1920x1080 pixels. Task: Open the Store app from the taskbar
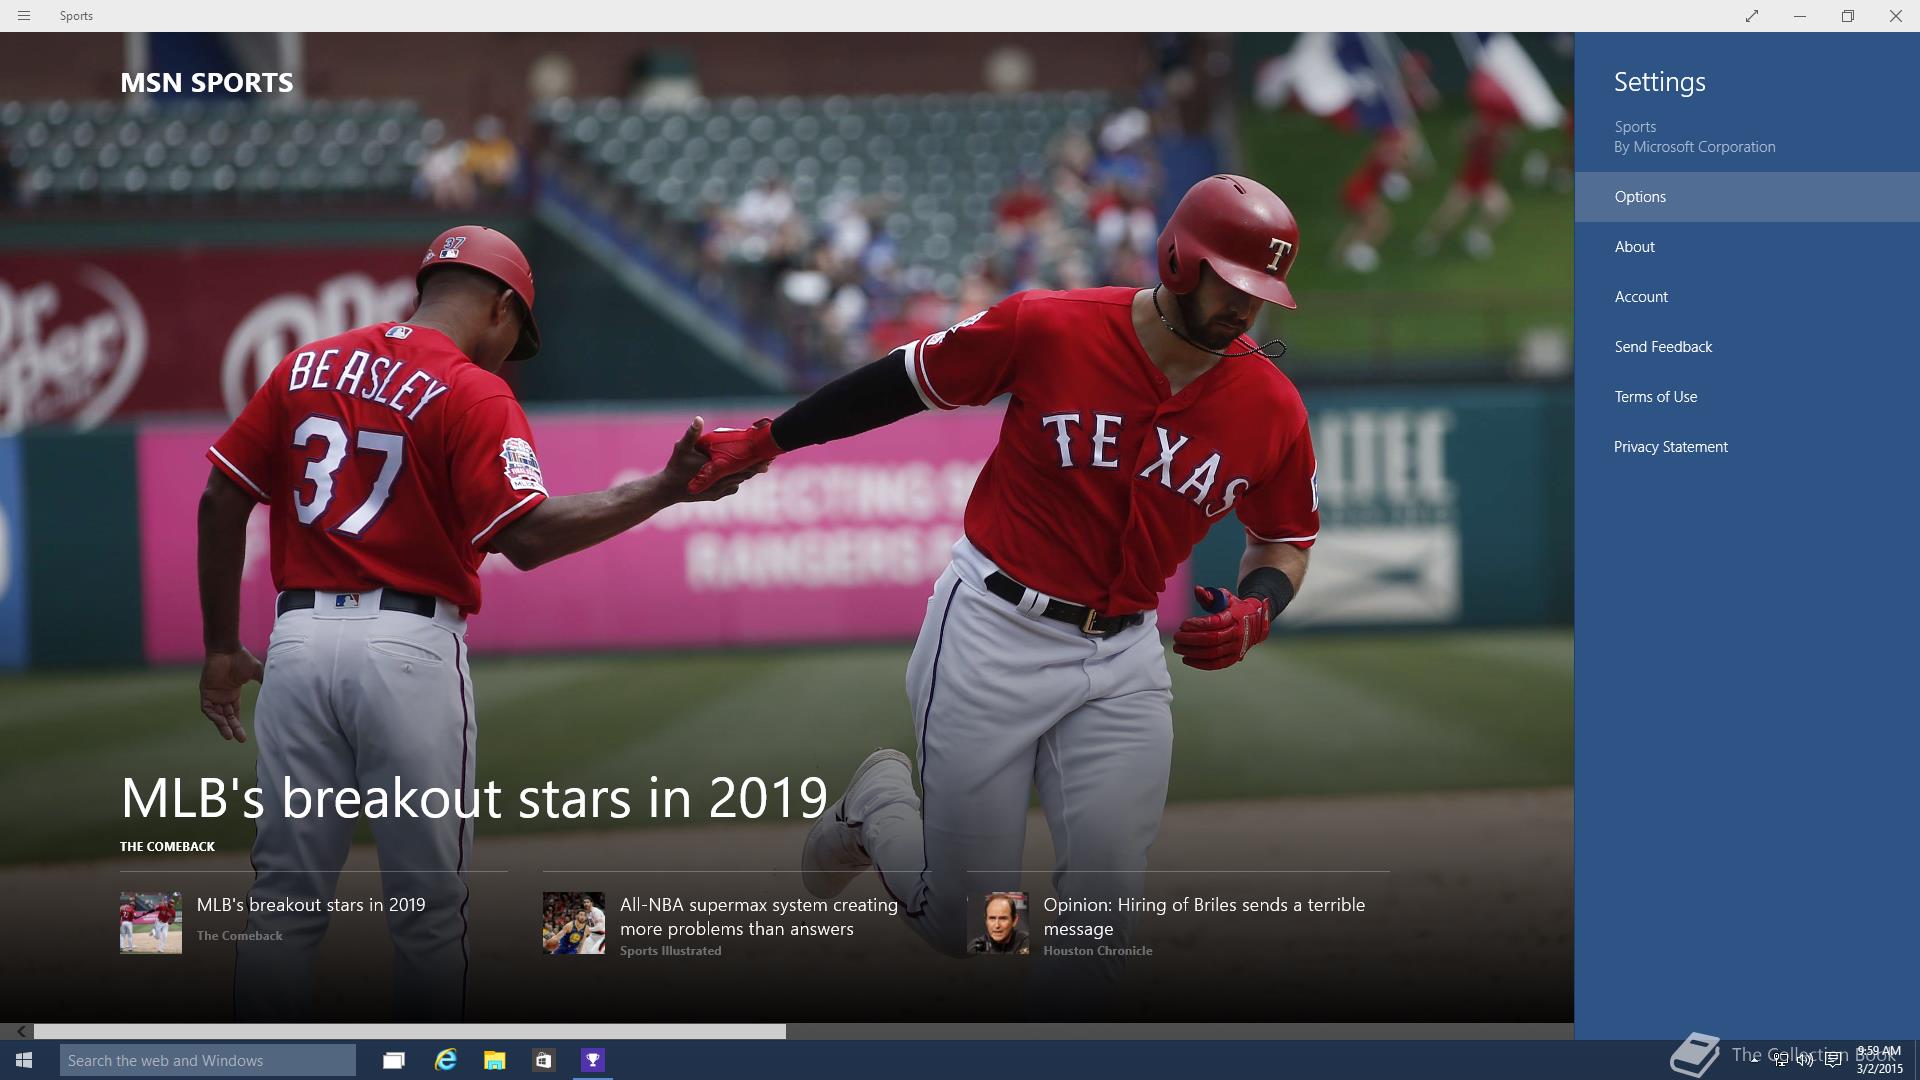(x=544, y=1060)
